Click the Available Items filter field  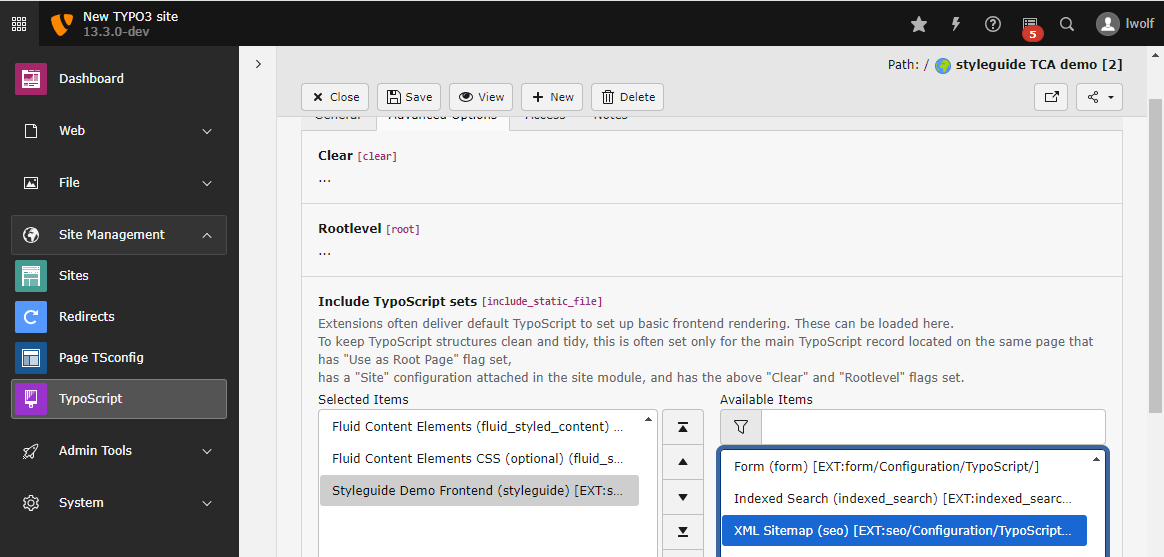point(932,427)
